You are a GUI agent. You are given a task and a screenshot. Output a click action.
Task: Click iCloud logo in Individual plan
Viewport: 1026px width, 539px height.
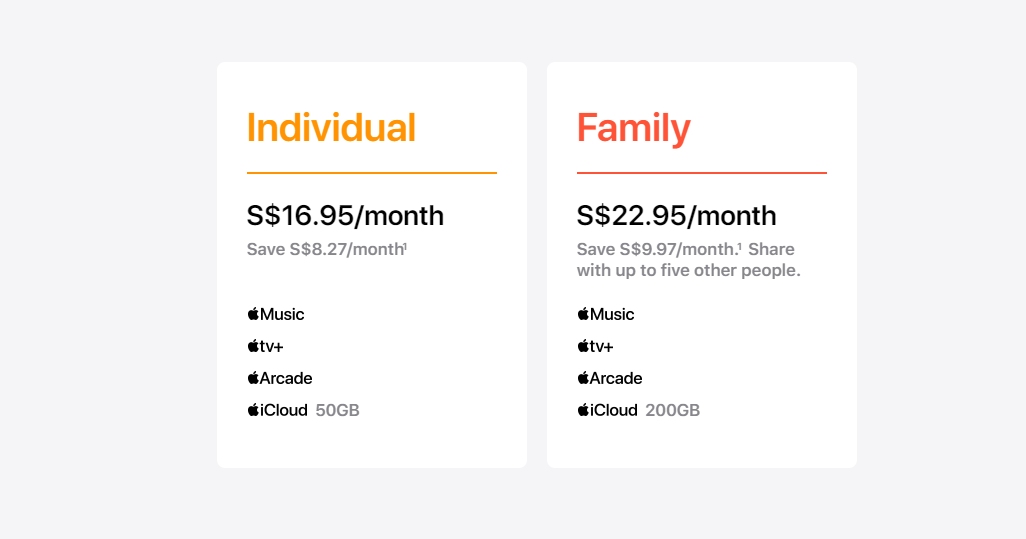(x=277, y=410)
